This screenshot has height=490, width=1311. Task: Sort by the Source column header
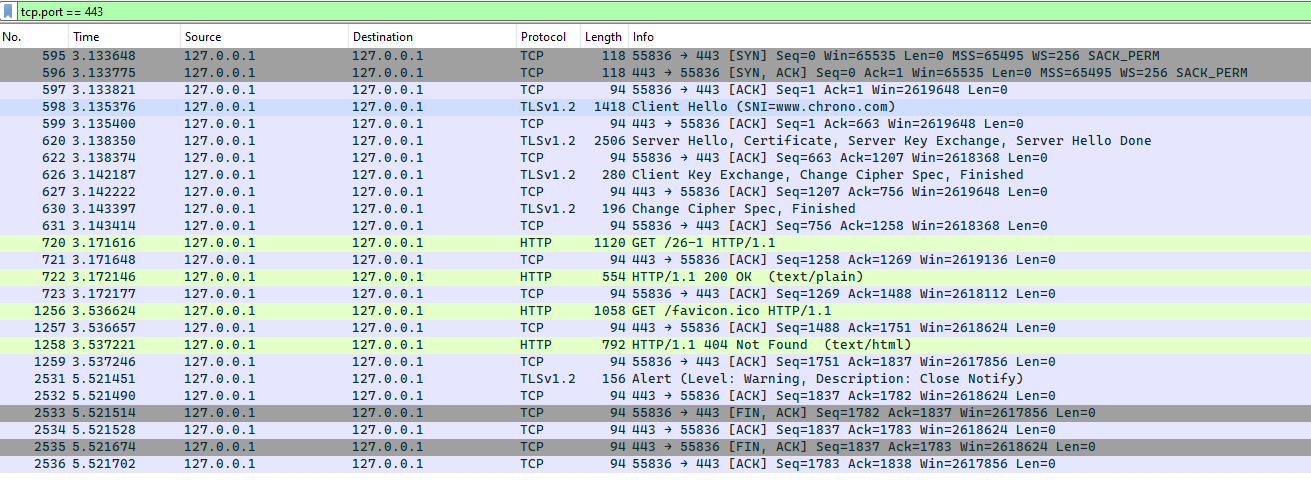tap(264, 37)
